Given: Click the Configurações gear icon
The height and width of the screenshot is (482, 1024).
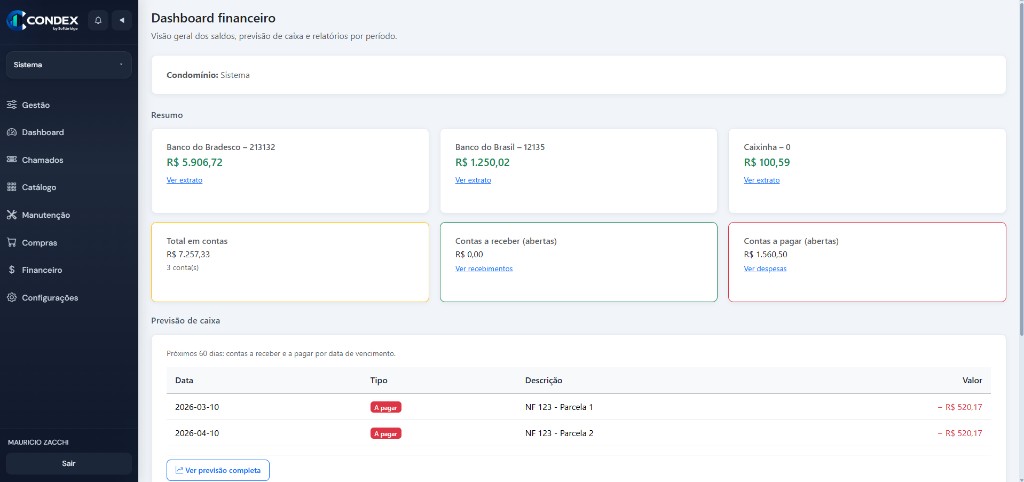Looking at the screenshot, I should [x=12, y=297].
